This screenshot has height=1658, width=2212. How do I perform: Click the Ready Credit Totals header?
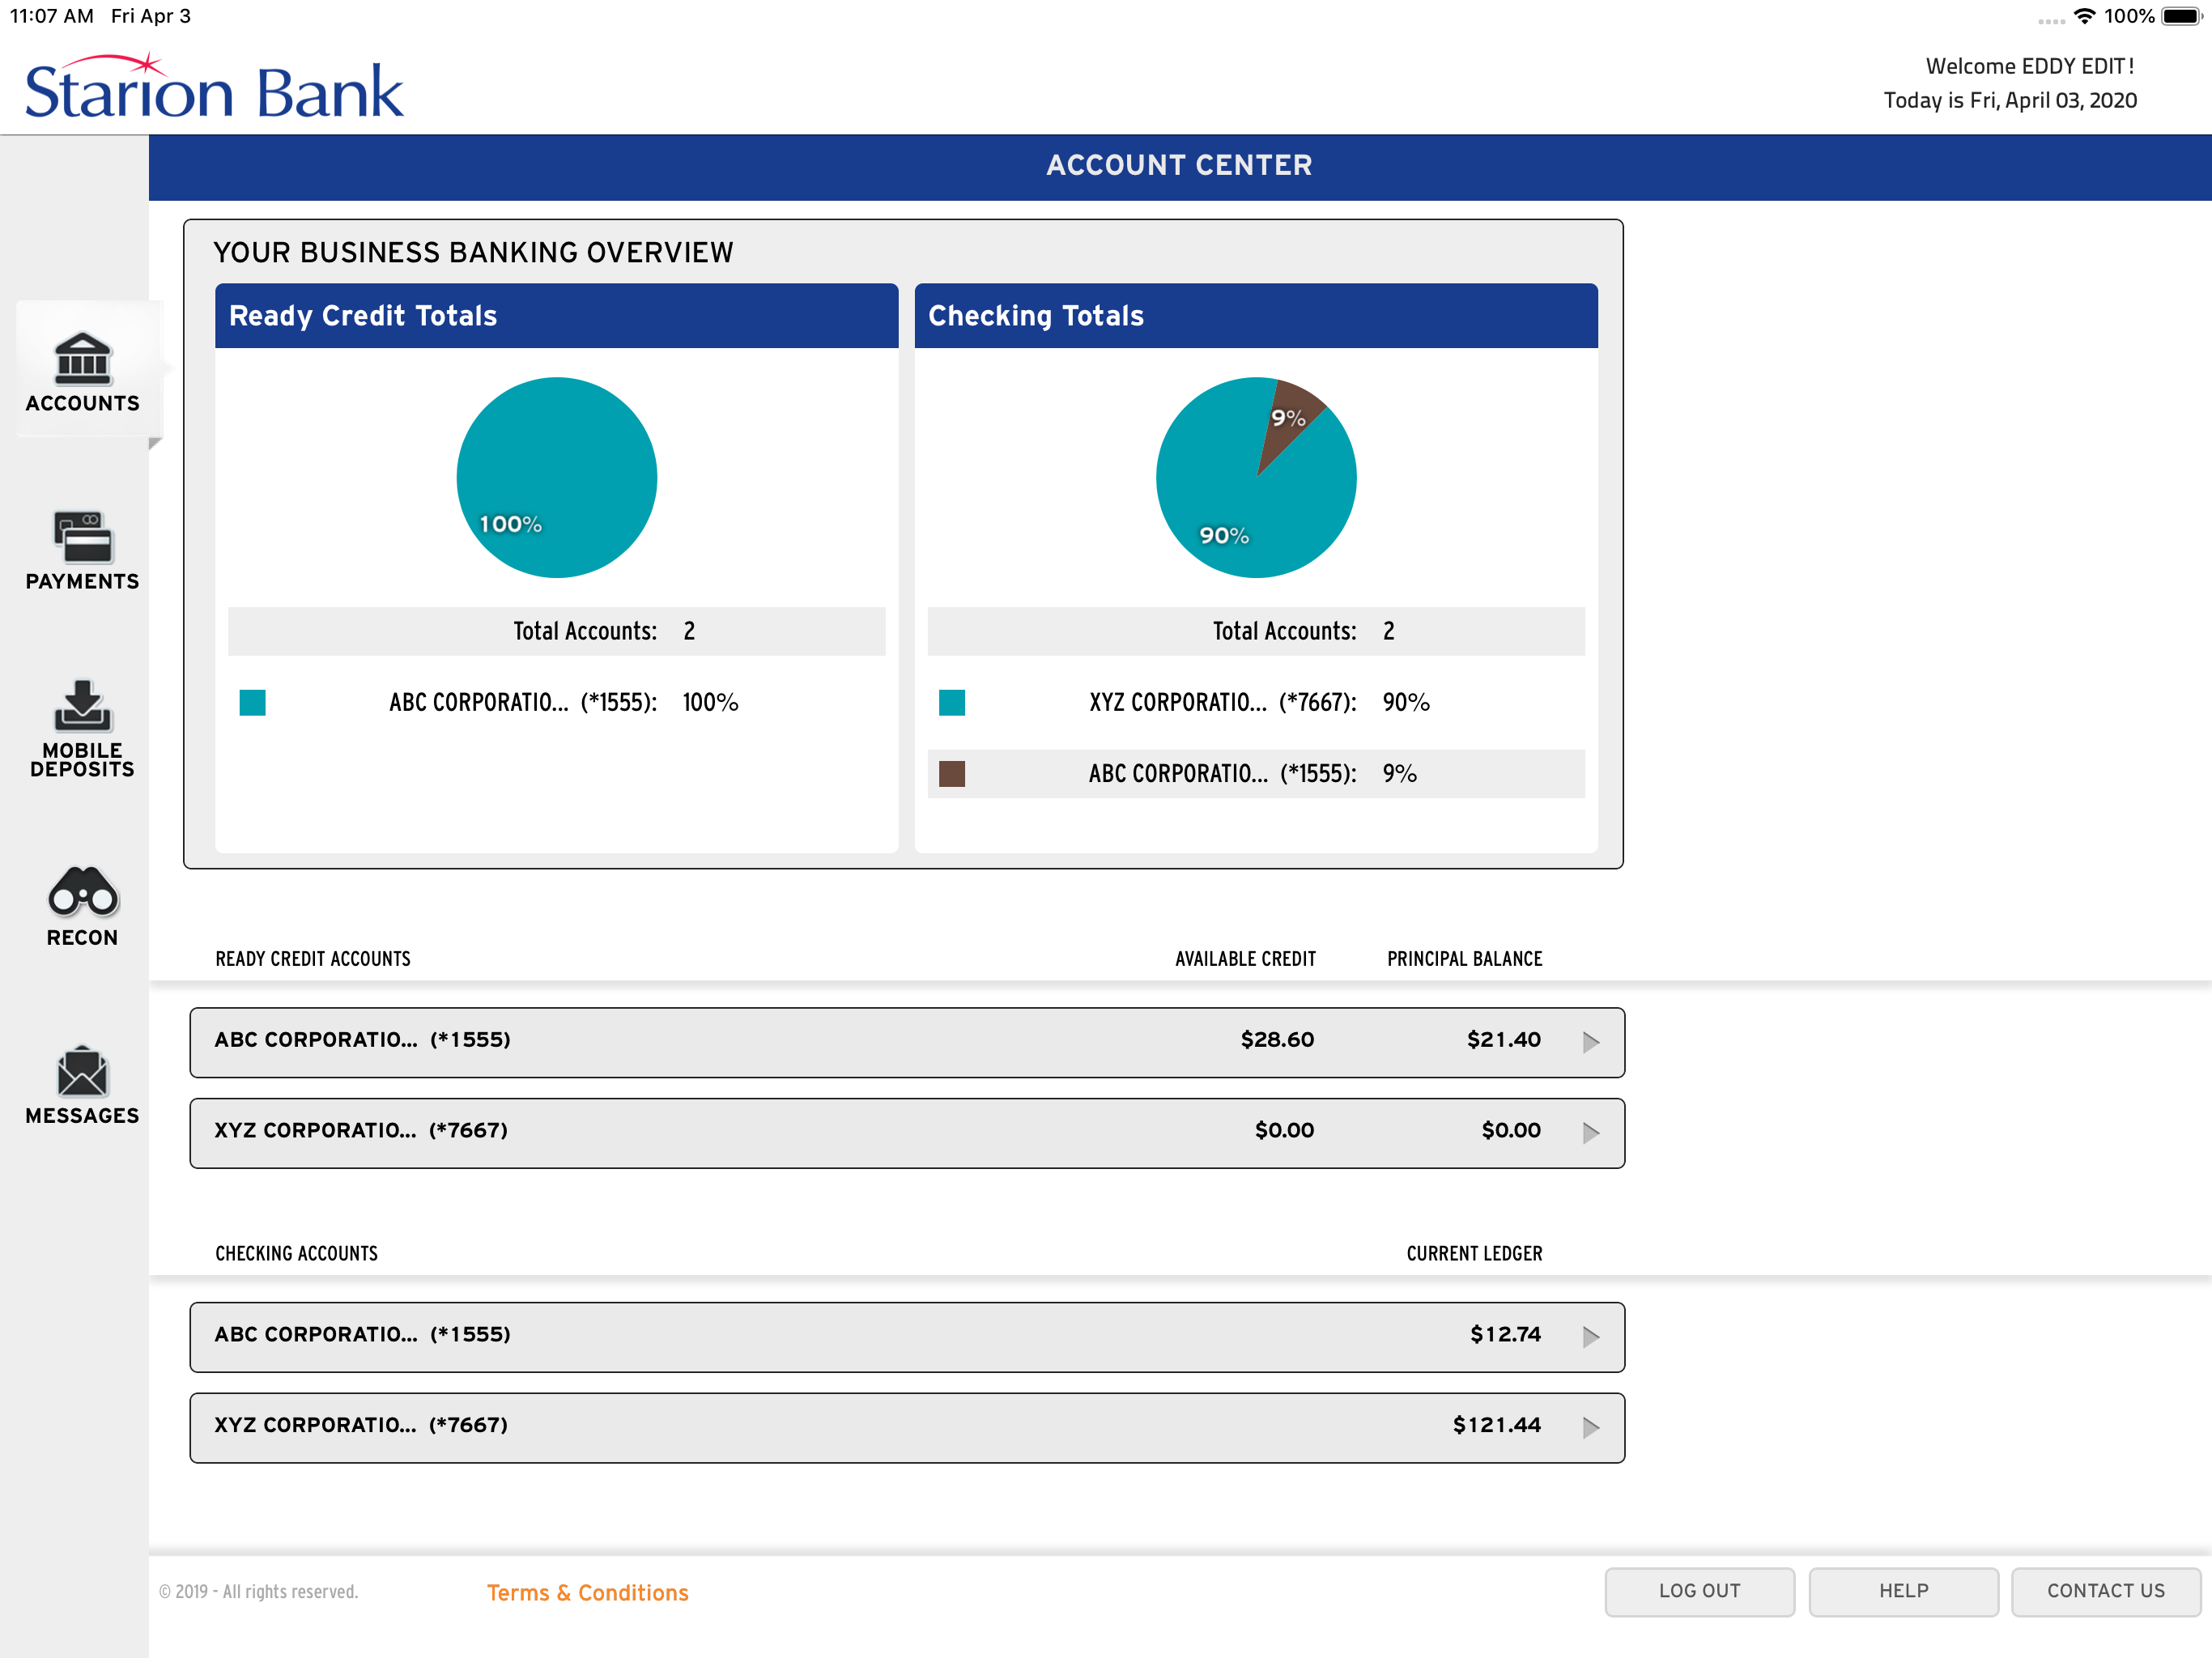[557, 315]
